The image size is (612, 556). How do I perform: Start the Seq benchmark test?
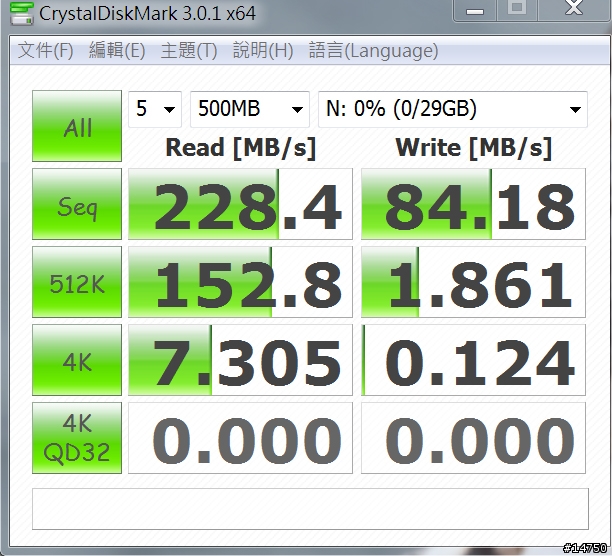click(x=77, y=204)
